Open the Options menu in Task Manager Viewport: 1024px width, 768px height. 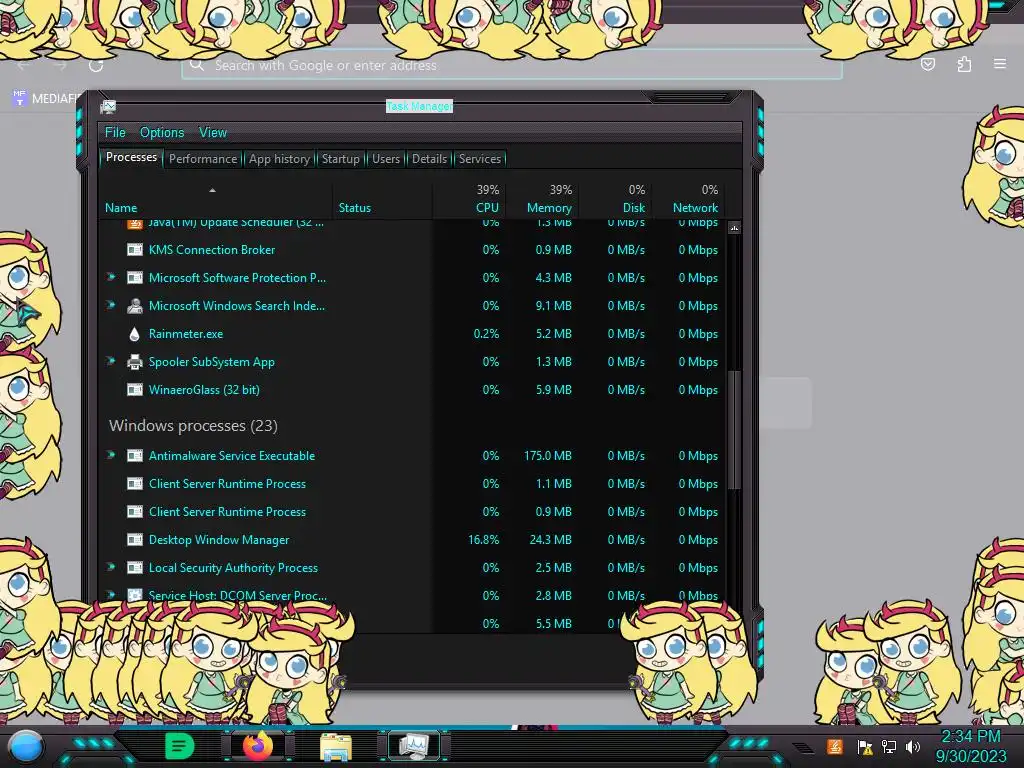[x=162, y=133]
